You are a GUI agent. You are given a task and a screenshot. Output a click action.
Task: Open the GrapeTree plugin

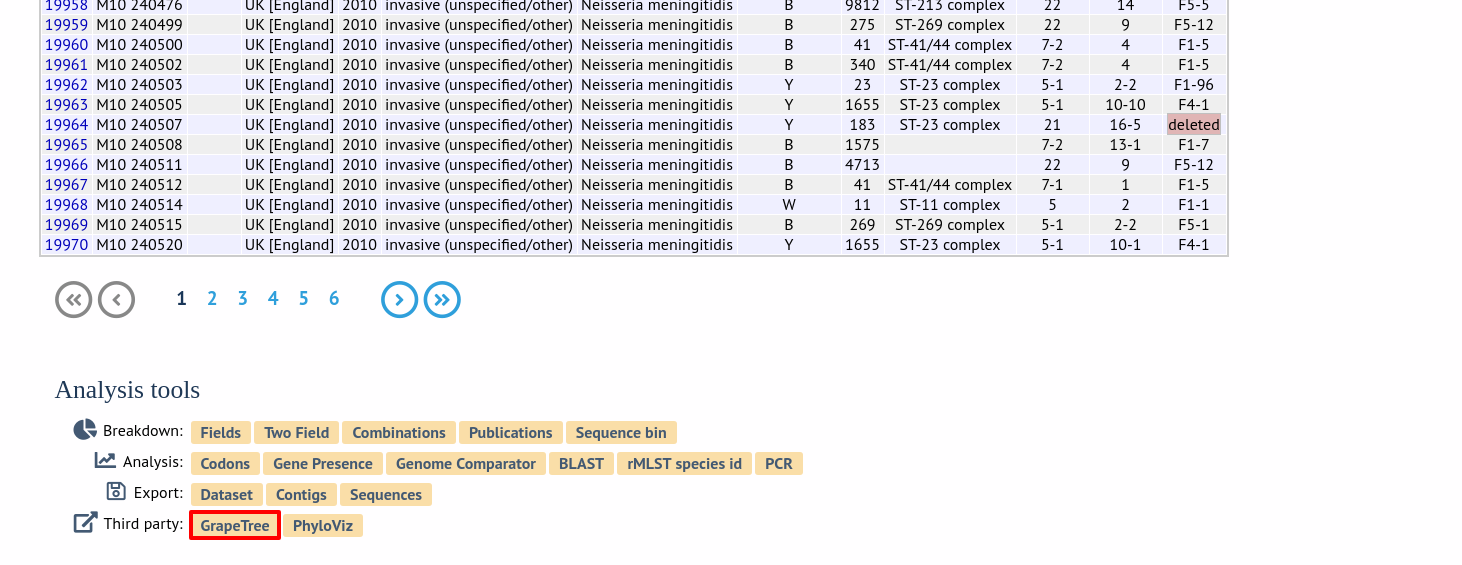pyautogui.click(x=235, y=525)
